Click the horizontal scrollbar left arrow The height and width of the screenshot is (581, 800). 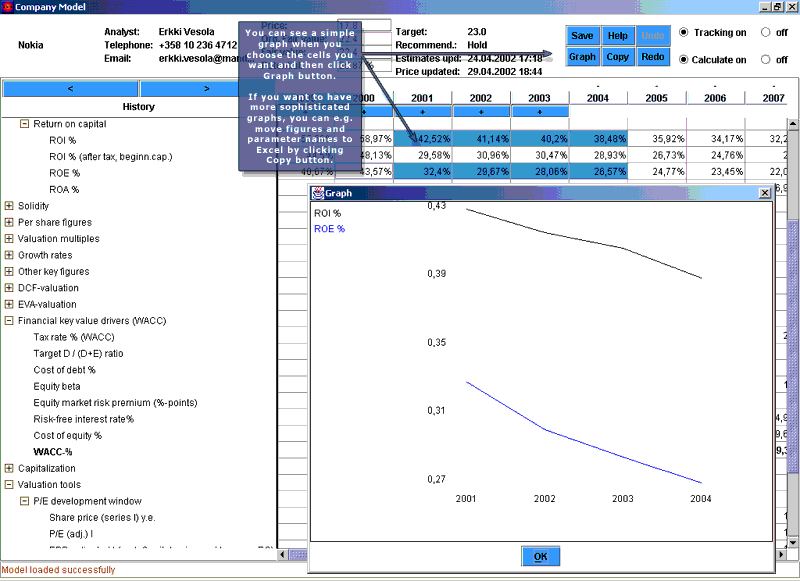[283, 554]
